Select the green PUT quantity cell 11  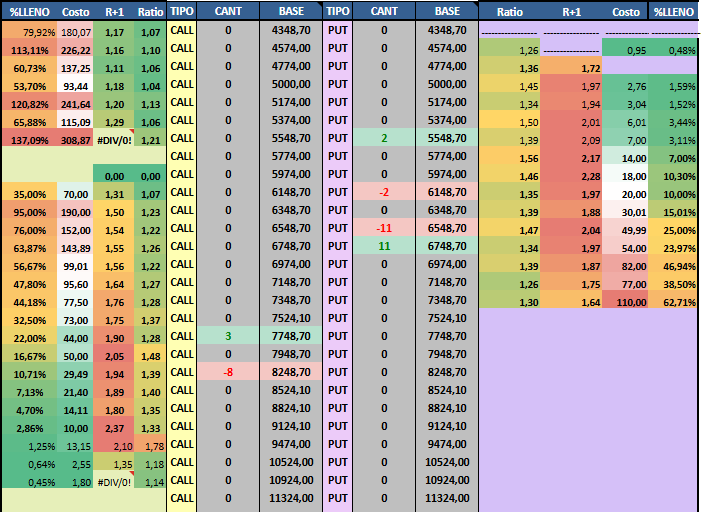click(x=384, y=246)
